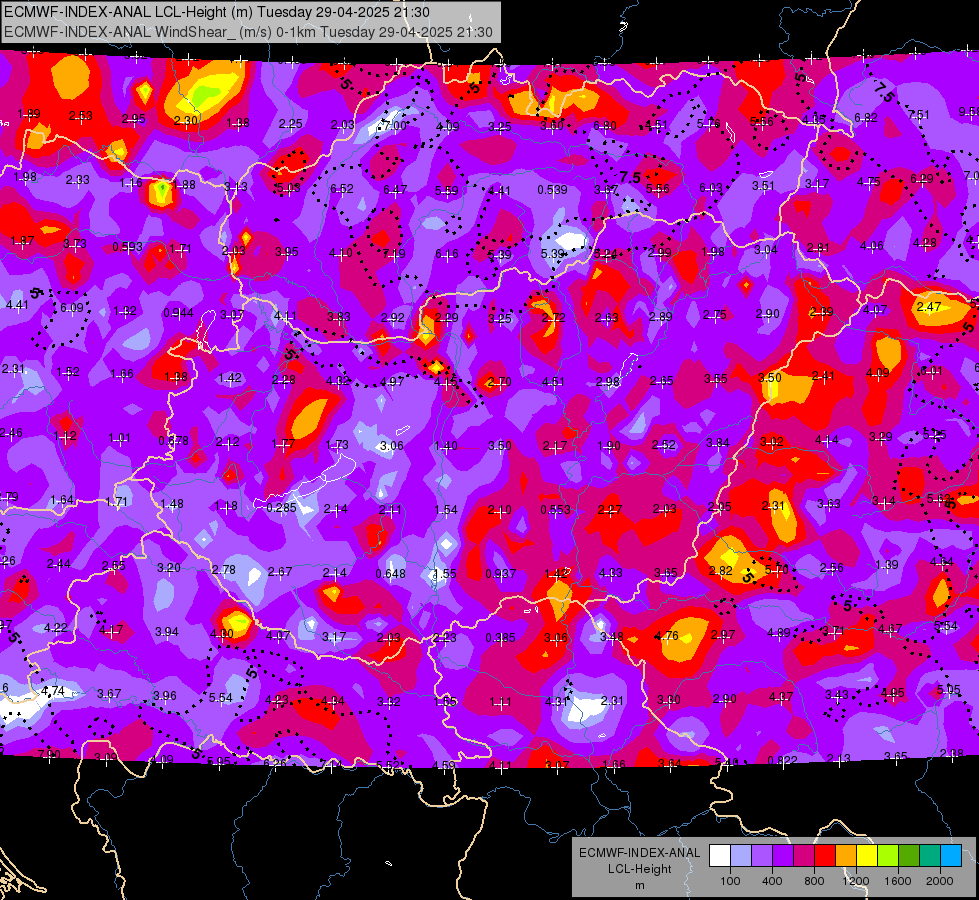The width and height of the screenshot is (979, 900).
Task: Click the legend LCL-Height label
Action: (x=640, y=869)
